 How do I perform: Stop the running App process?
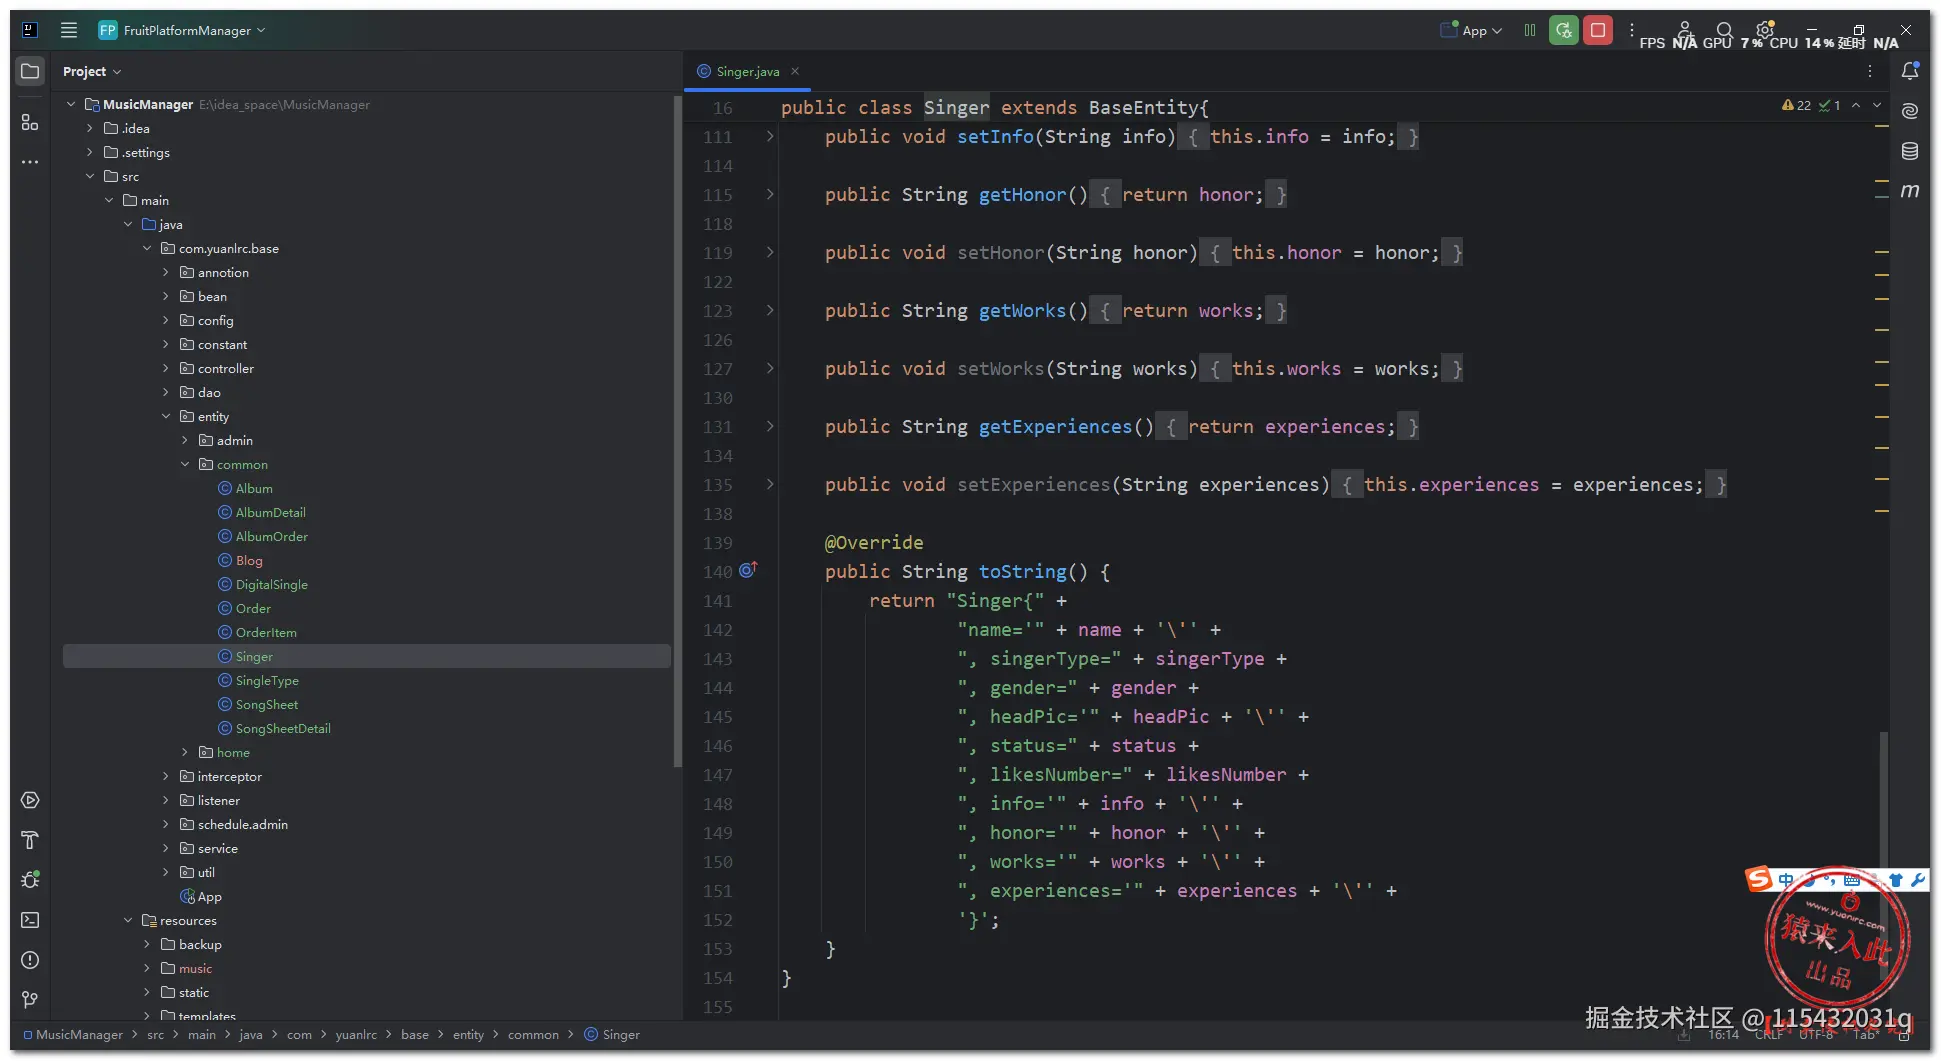point(1598,31)
